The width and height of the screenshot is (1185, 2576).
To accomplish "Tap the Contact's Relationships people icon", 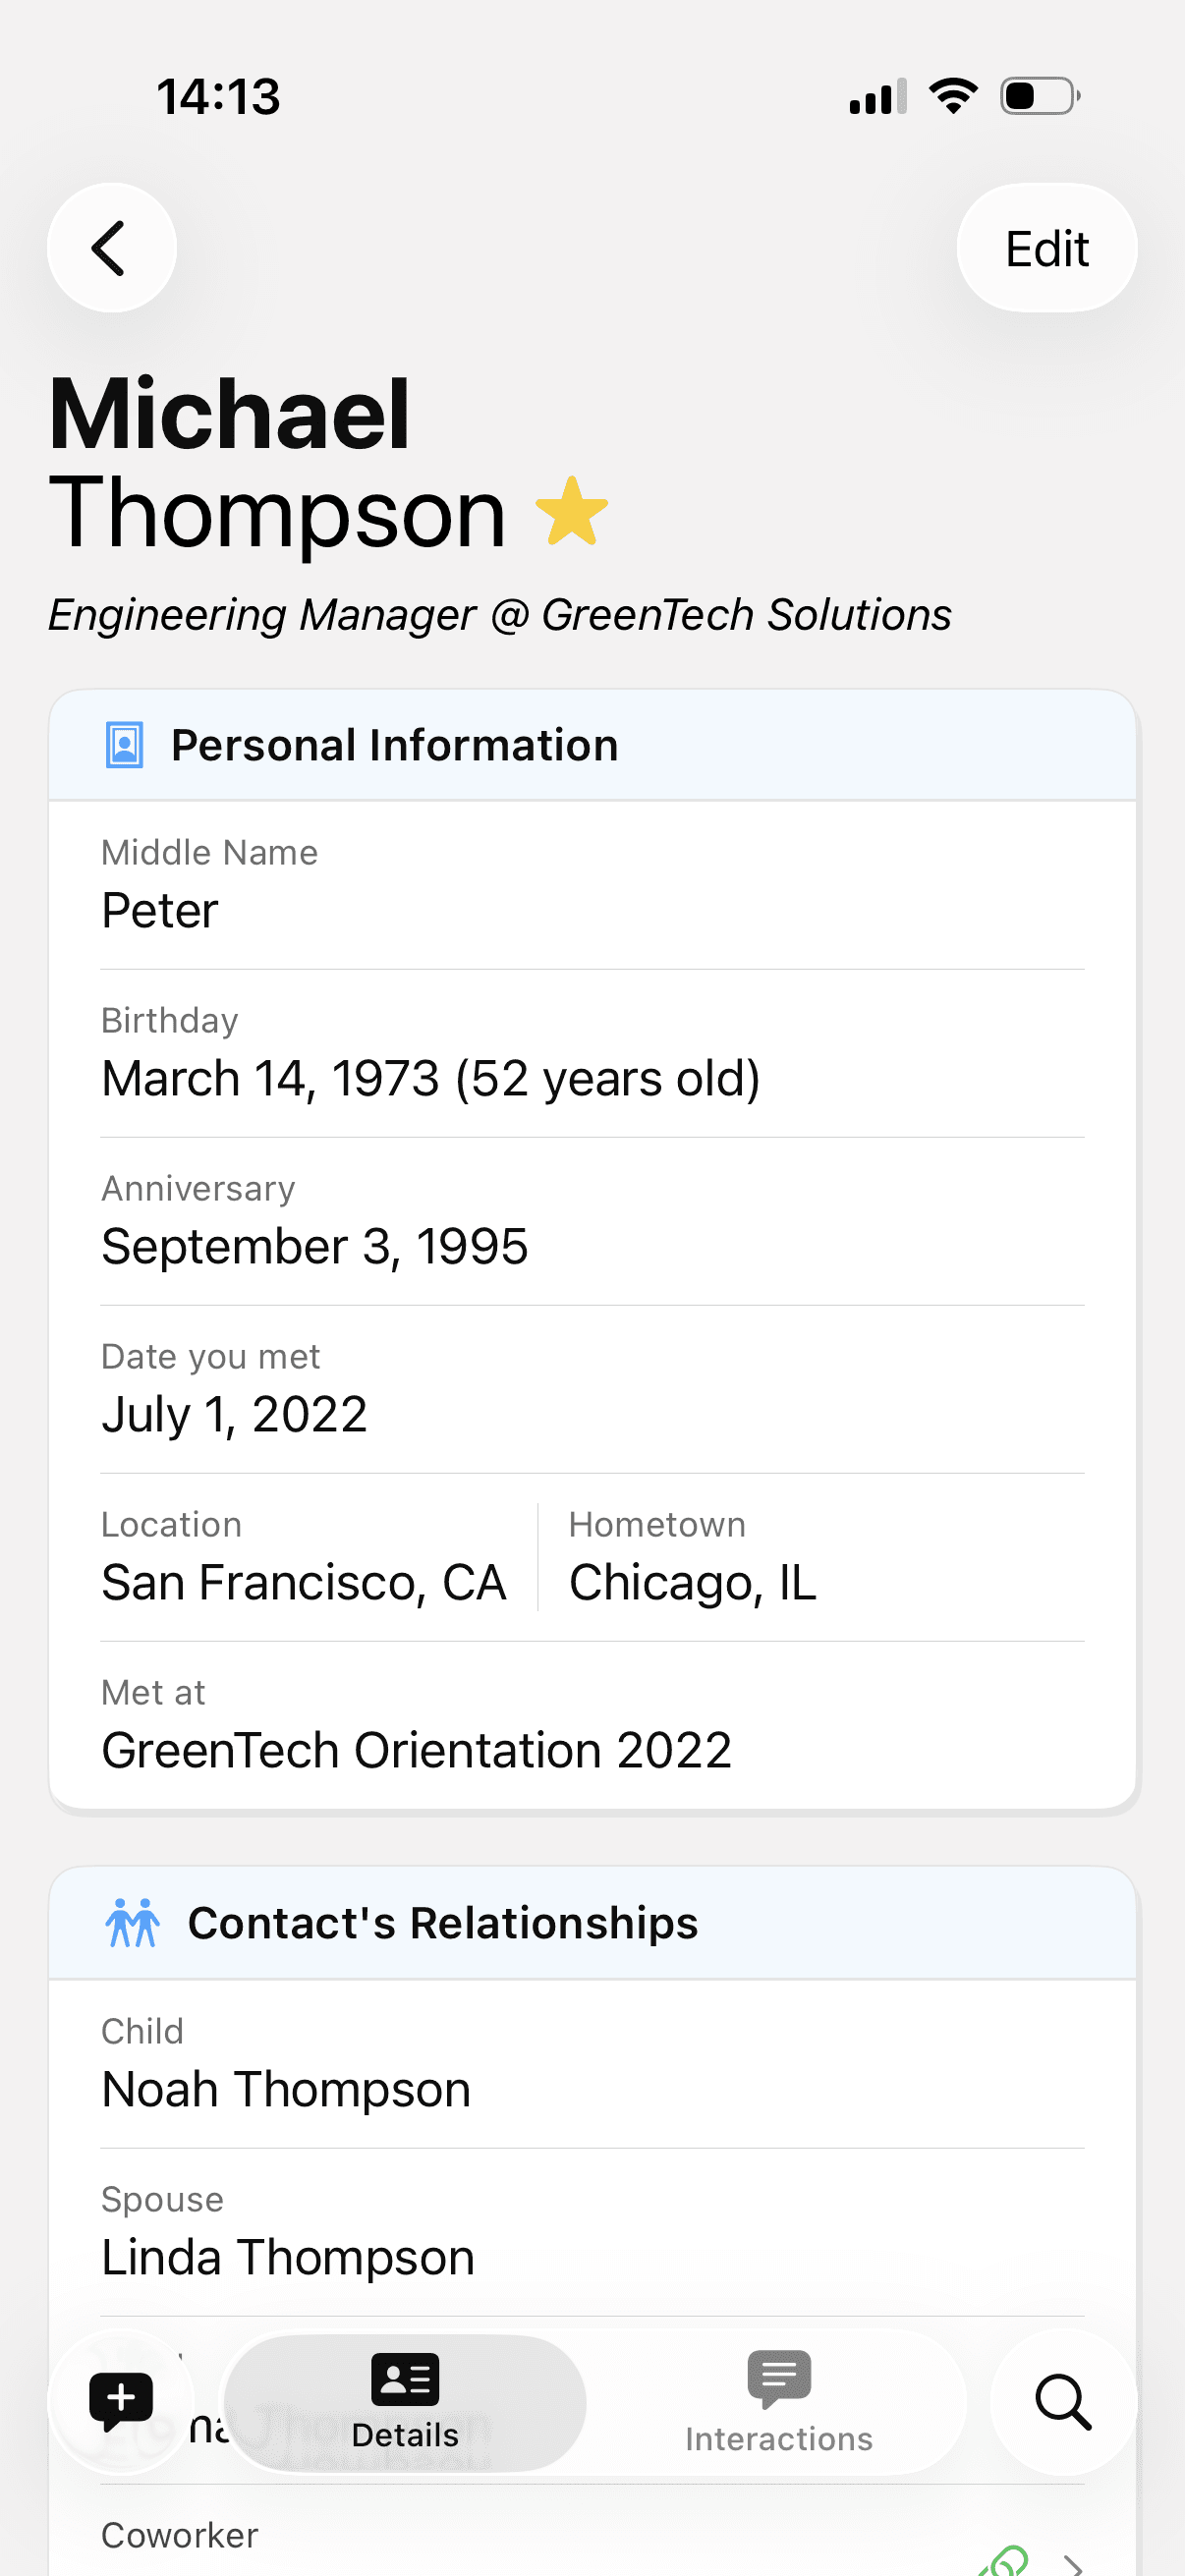I will pos(132,1922).
